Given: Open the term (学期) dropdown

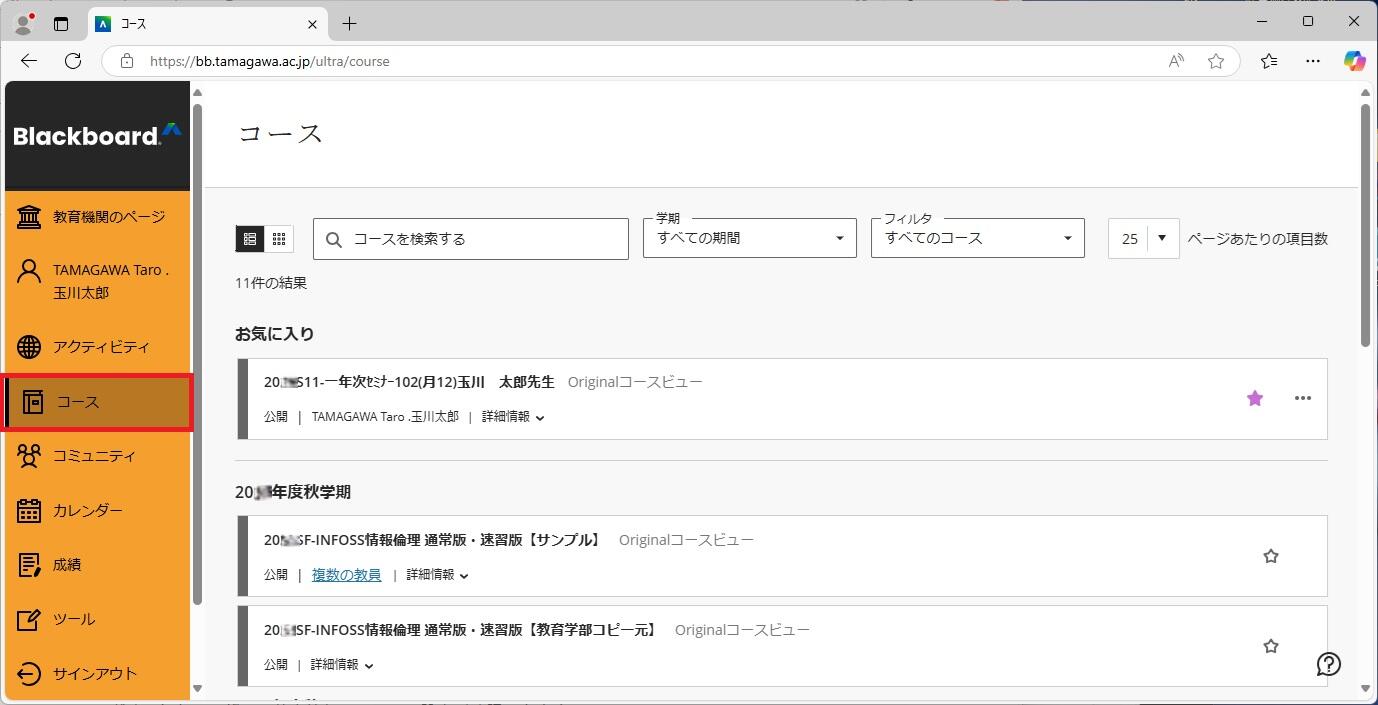Looking at the screenshot, I should [750, 239].
